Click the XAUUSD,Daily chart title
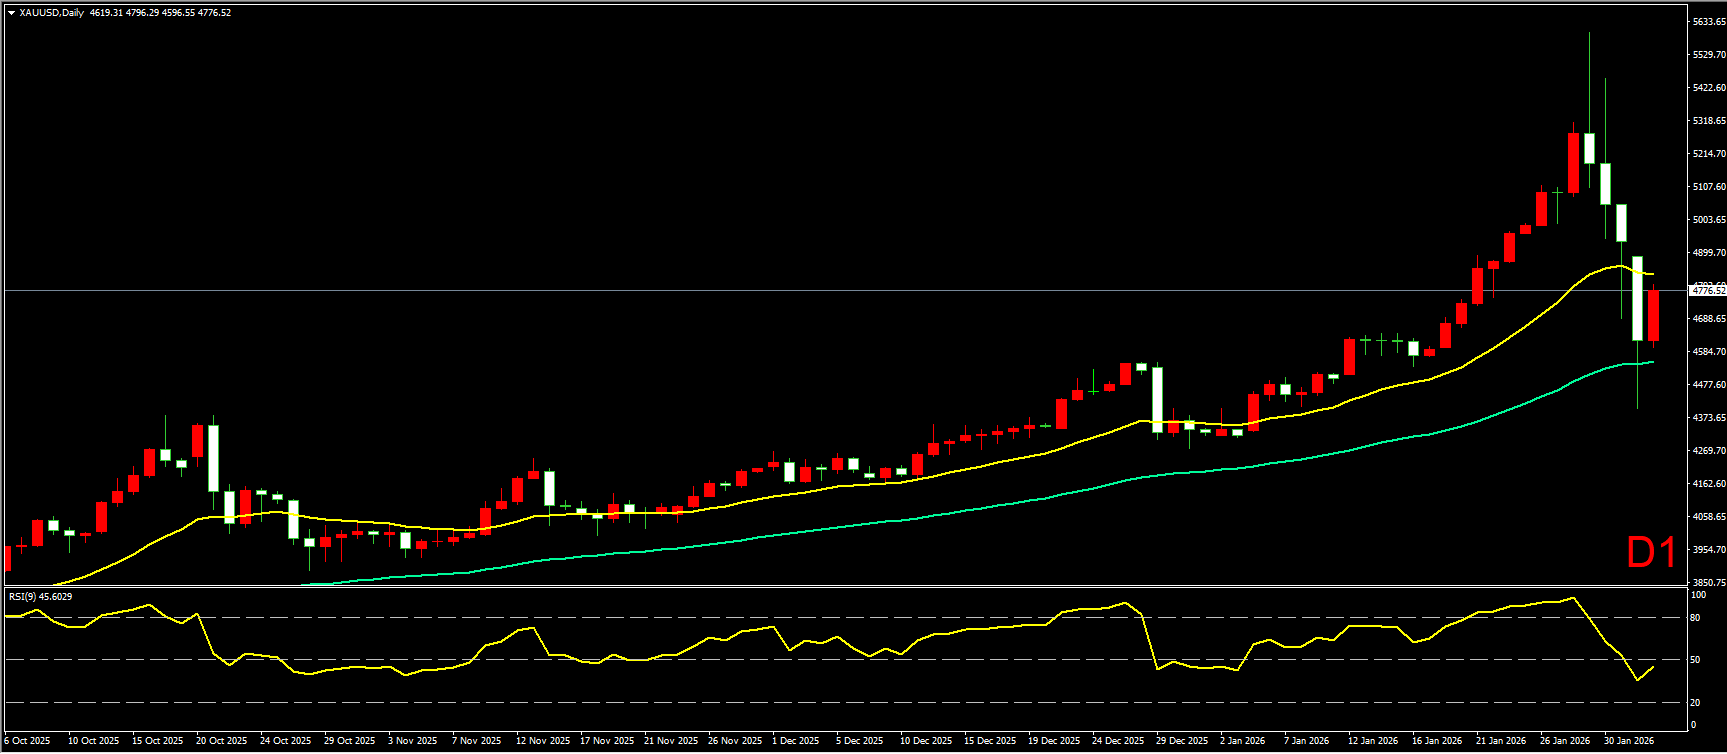1727x754 pixels. (52, 13)
